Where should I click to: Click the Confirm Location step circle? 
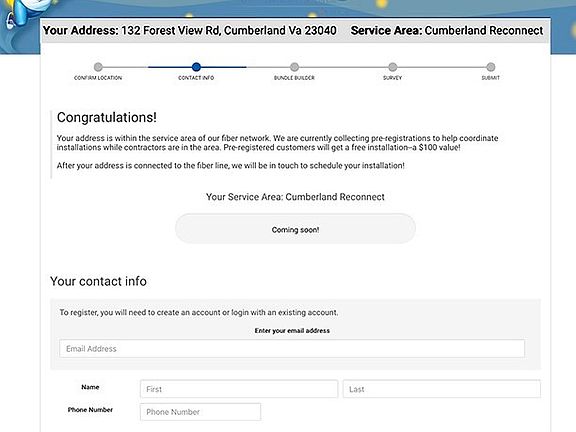point(98,67)
